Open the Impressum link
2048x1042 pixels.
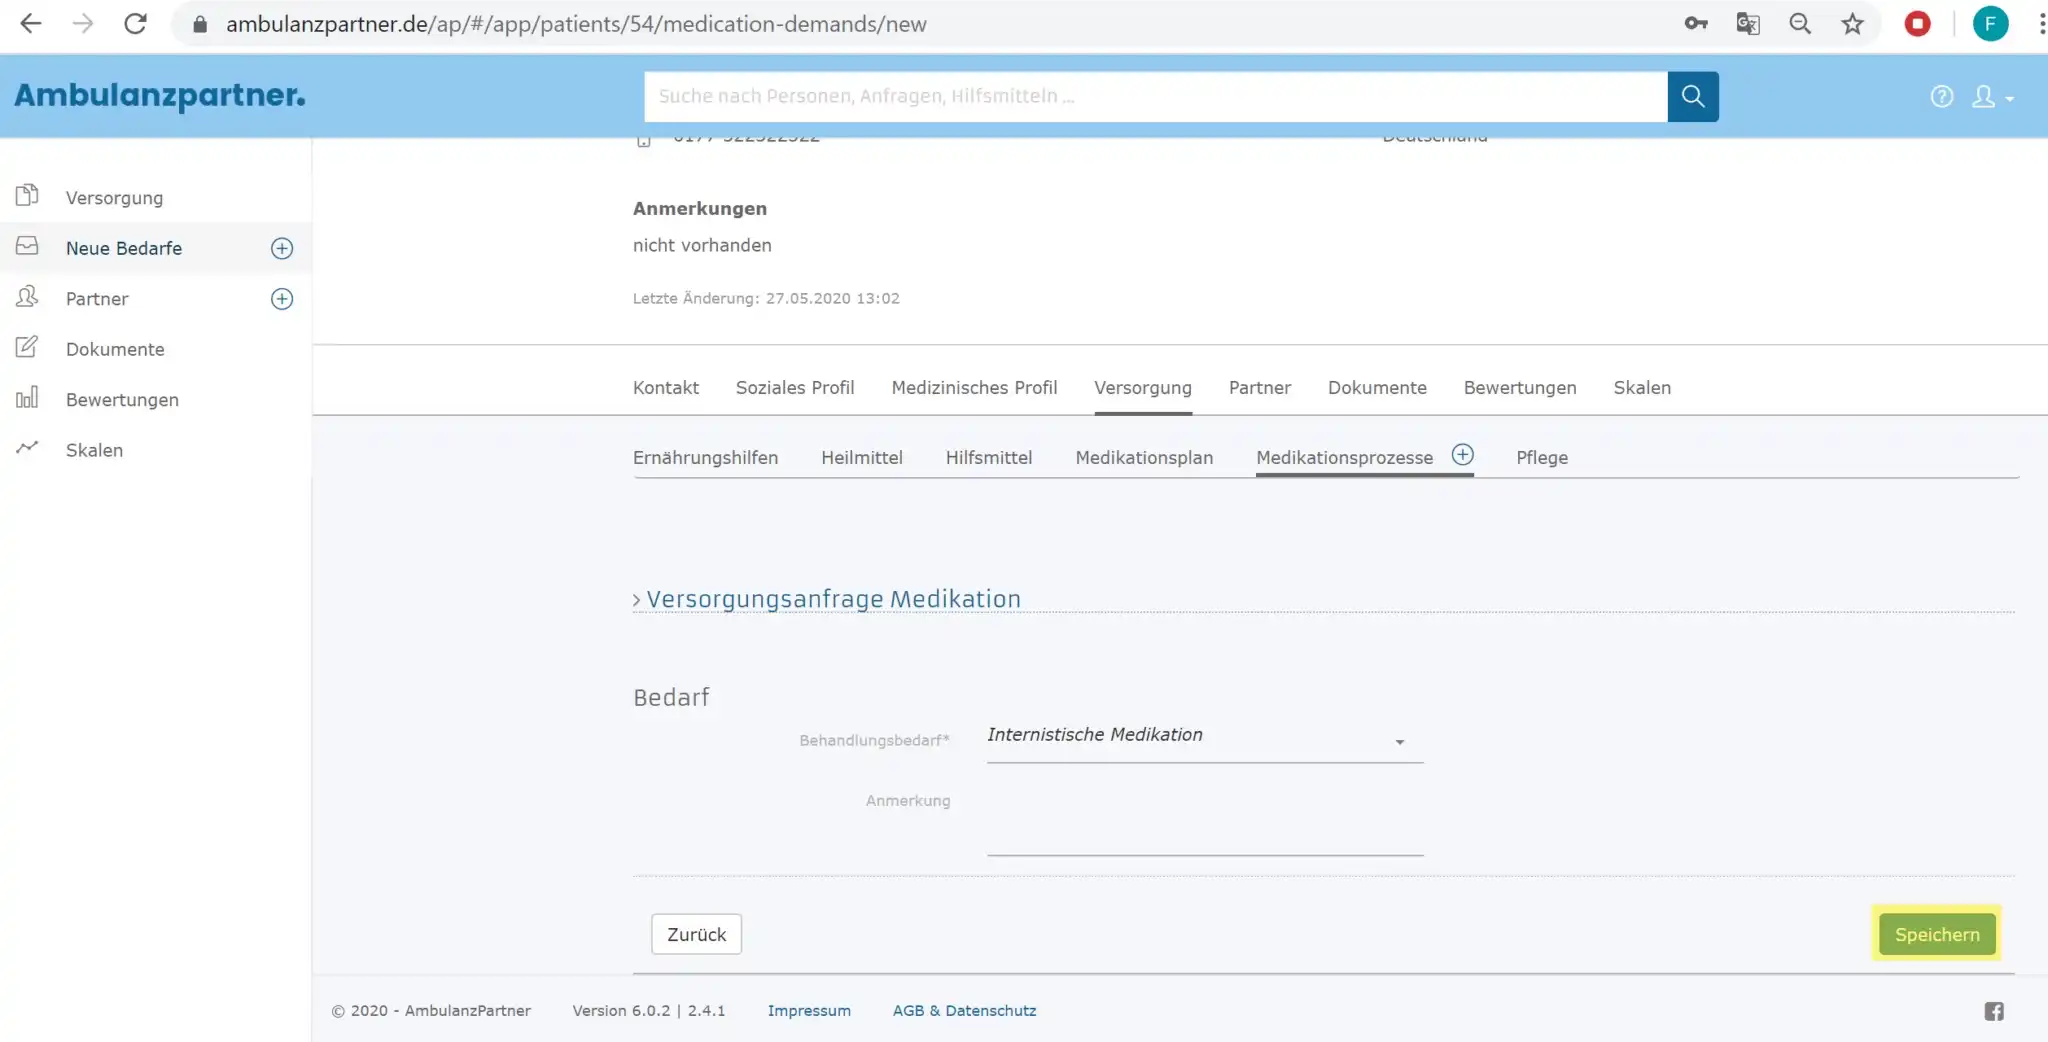(809, 1011)
